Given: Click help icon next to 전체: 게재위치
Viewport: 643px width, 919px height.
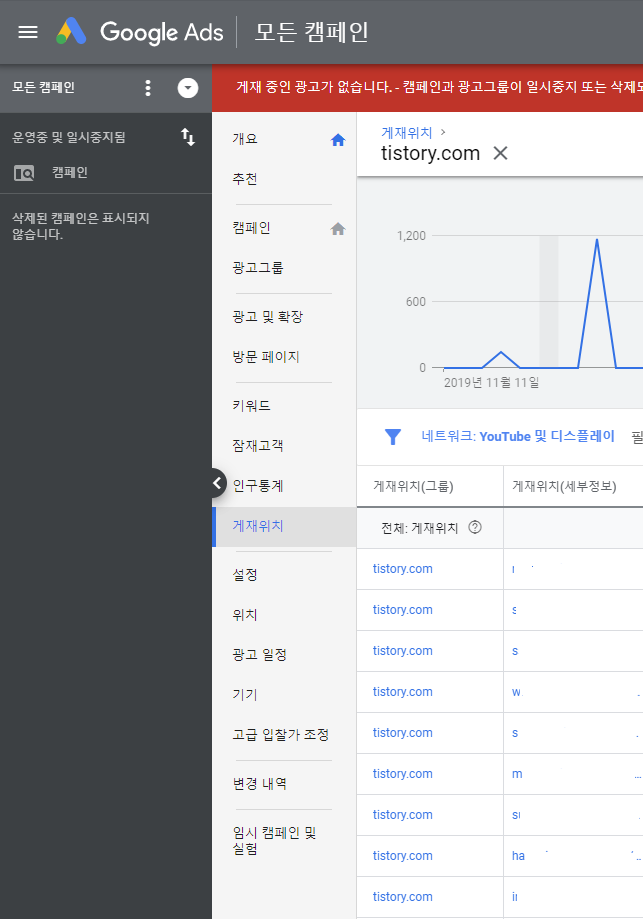Looking at the screenshot, I should pos(475,527).
